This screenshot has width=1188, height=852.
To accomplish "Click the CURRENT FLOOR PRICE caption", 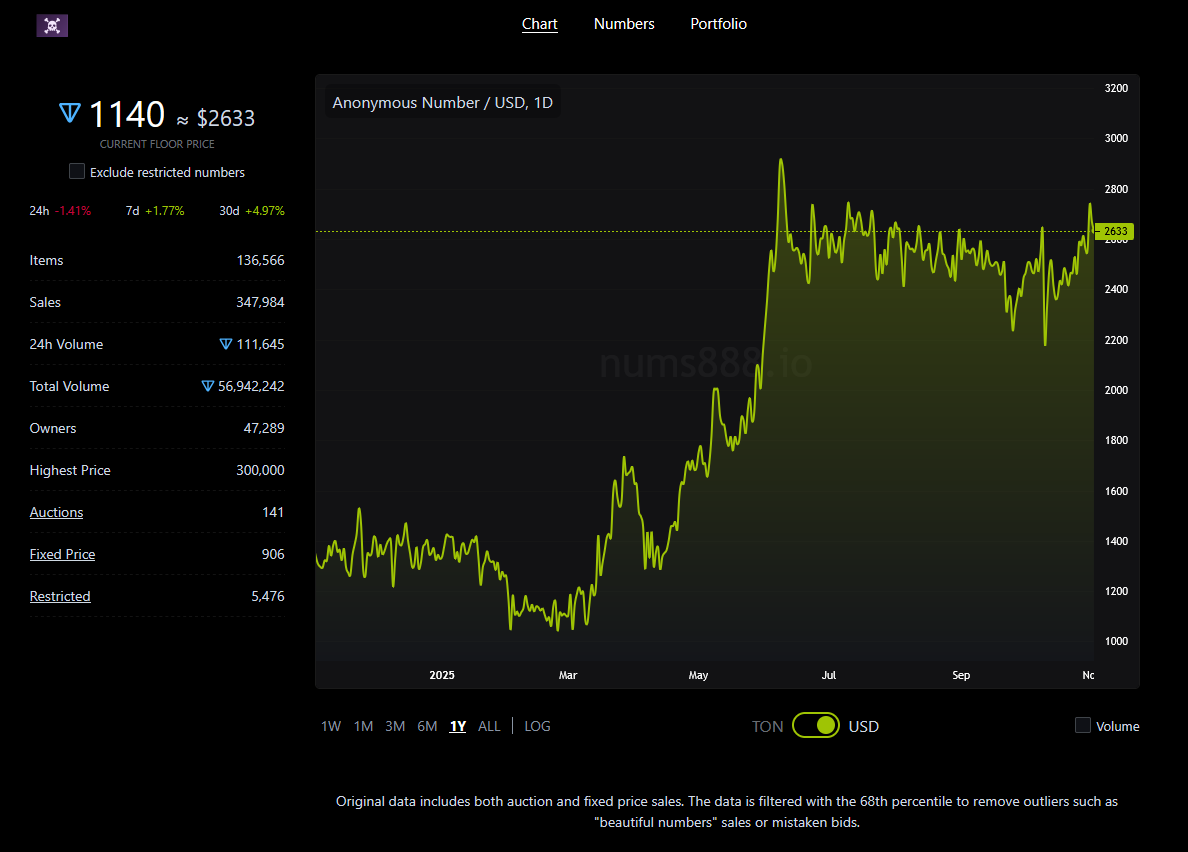I will tap(158, 144).
